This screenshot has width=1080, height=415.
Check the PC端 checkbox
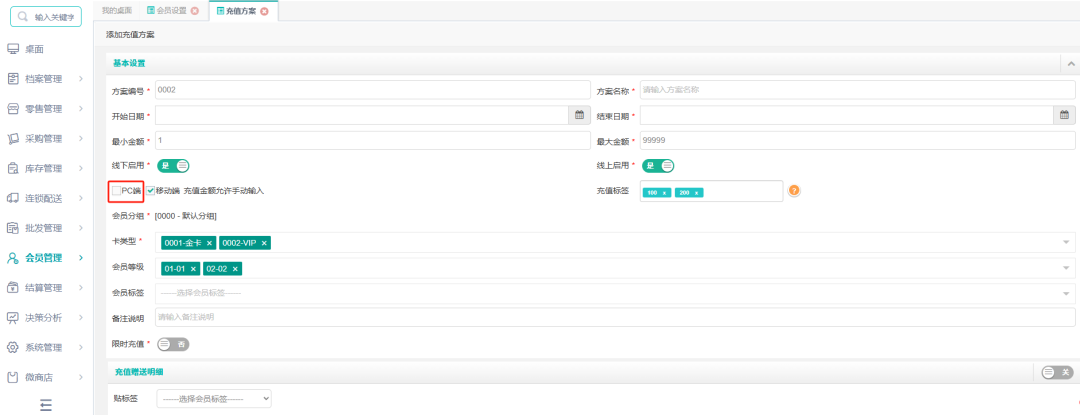116,191
